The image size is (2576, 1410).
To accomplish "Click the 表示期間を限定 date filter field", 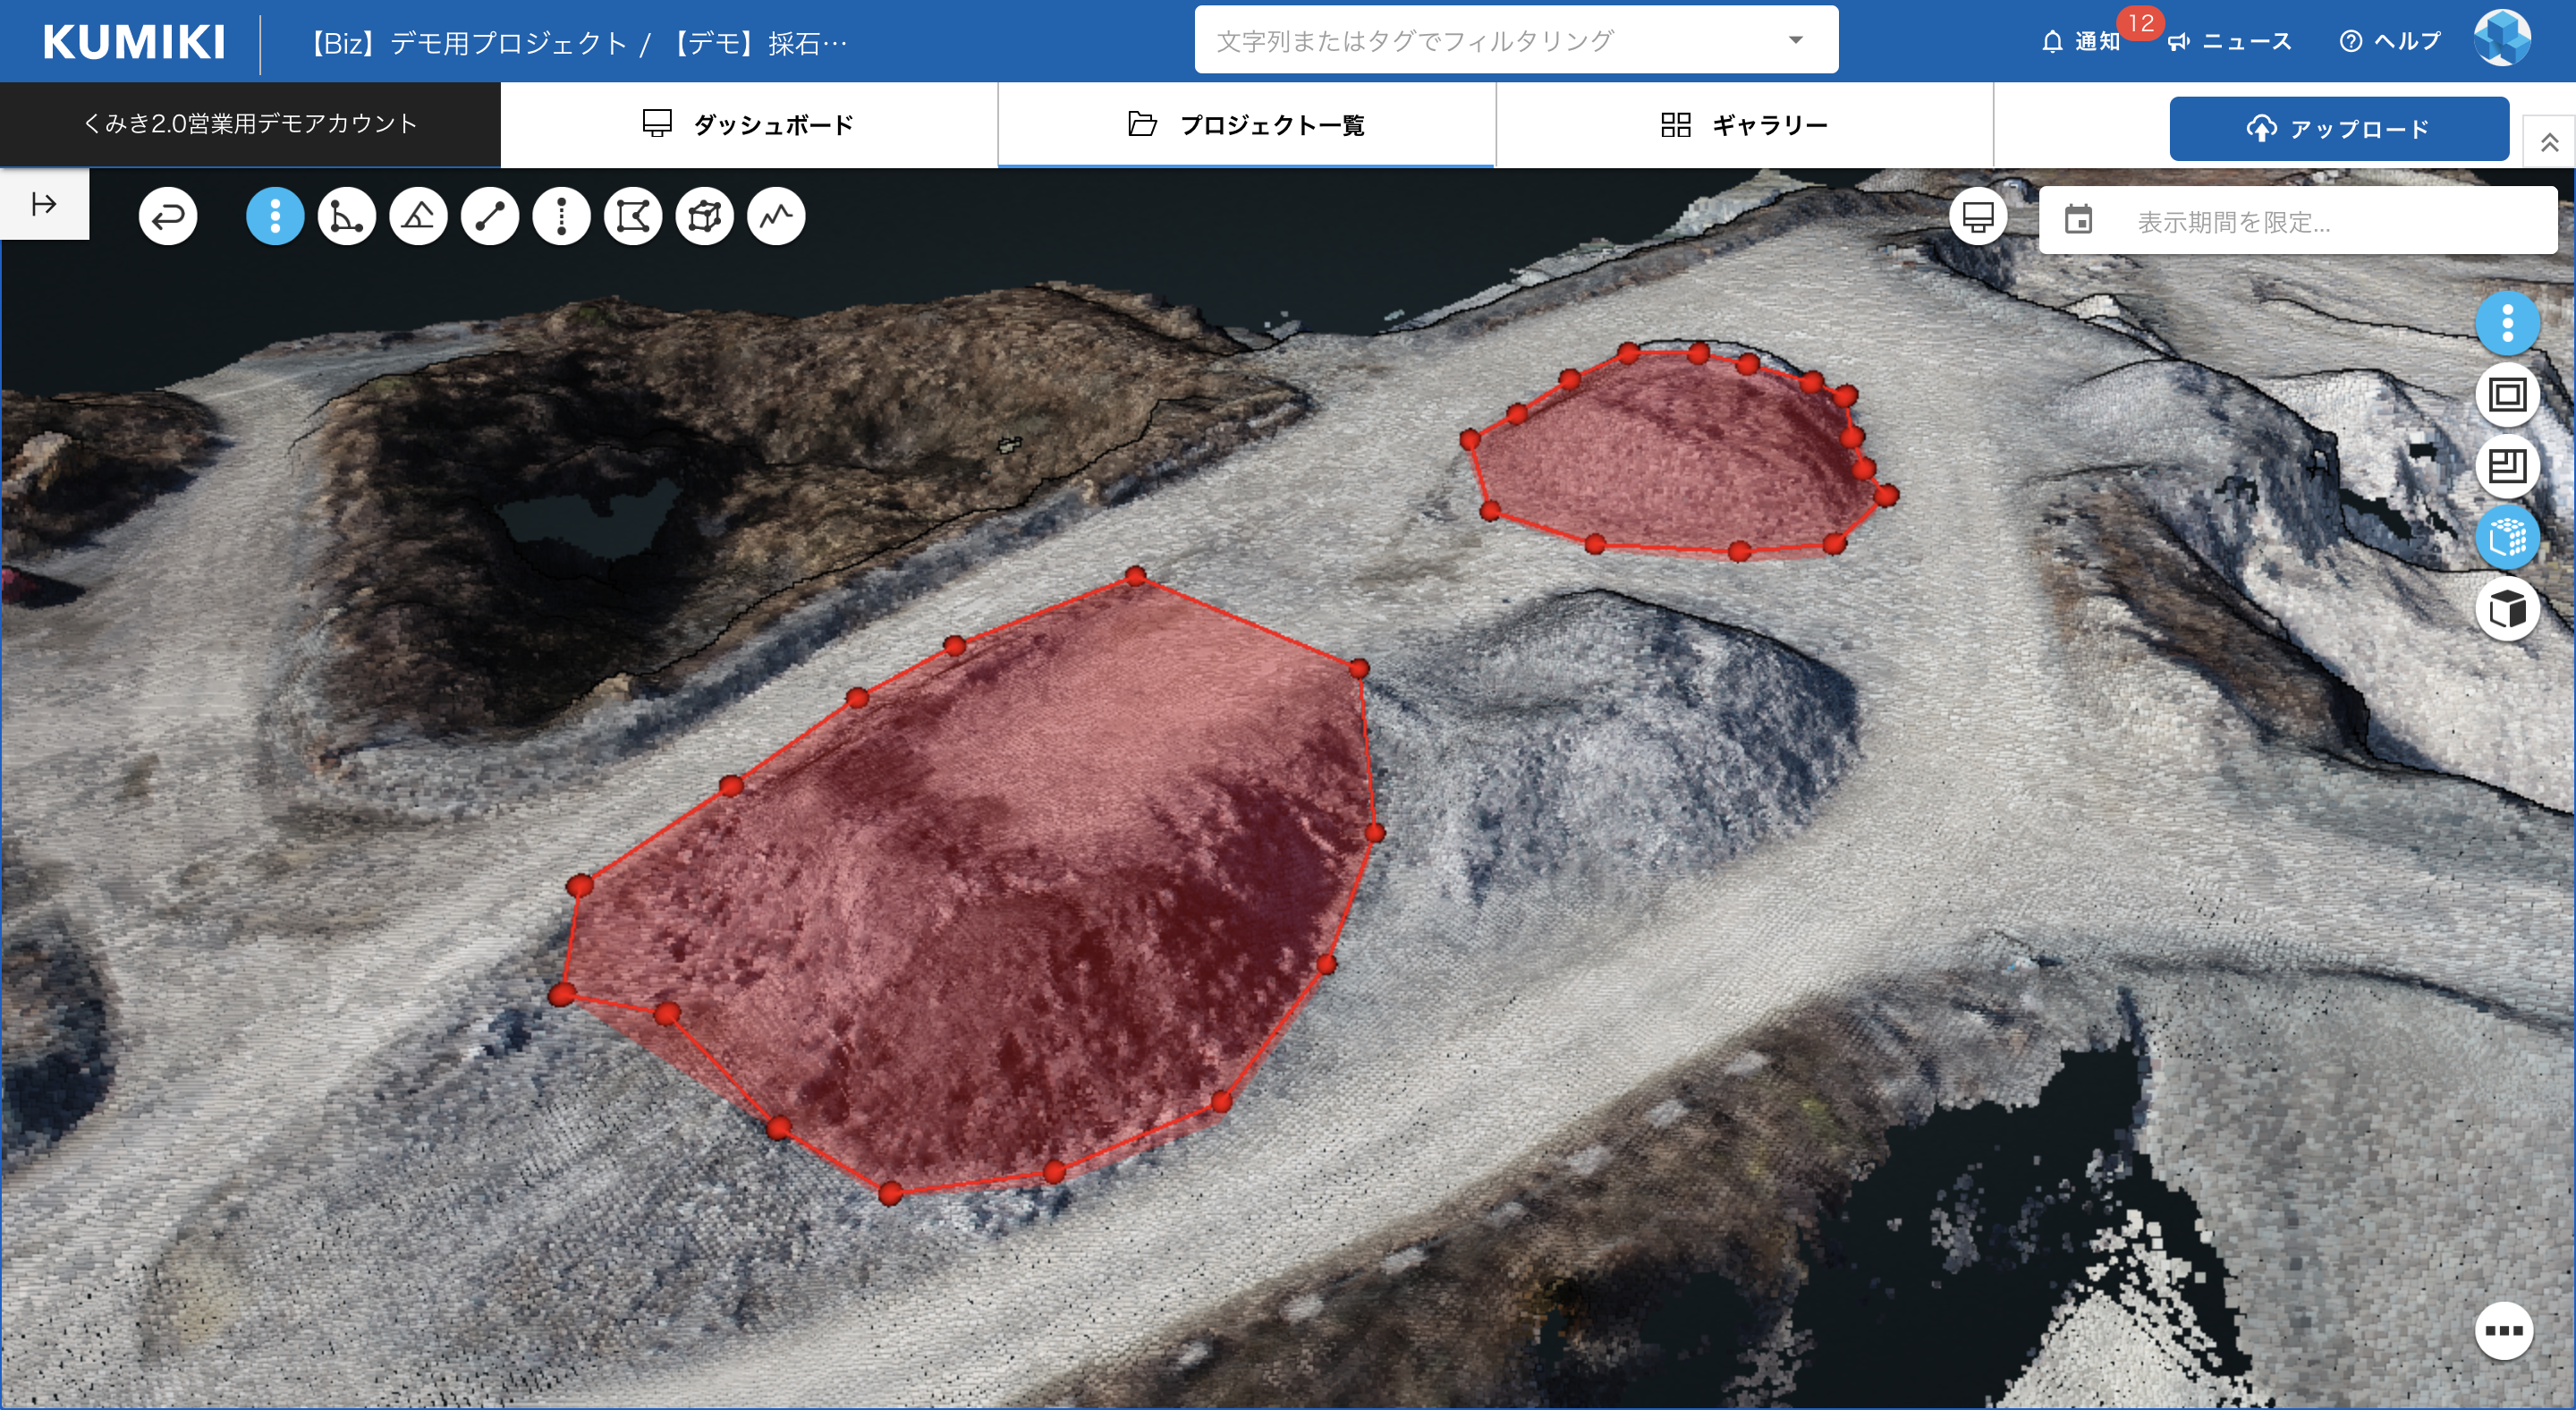I will (x=2296, y=221).
